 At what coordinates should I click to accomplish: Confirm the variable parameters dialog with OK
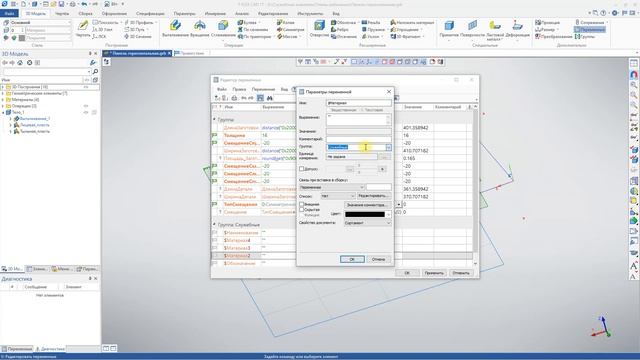pyautogui.click(x=352, y=259)
